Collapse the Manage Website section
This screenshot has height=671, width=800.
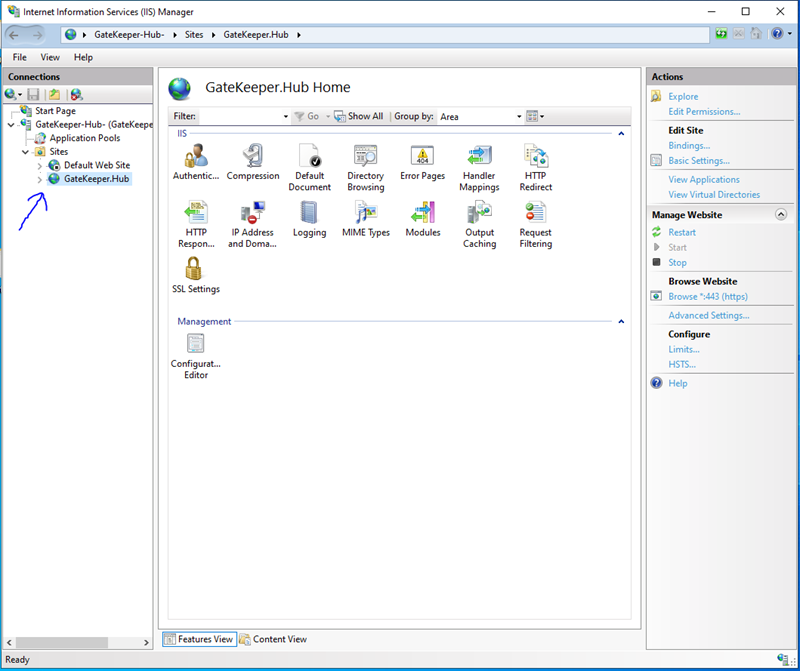click(x=781, y=214)
